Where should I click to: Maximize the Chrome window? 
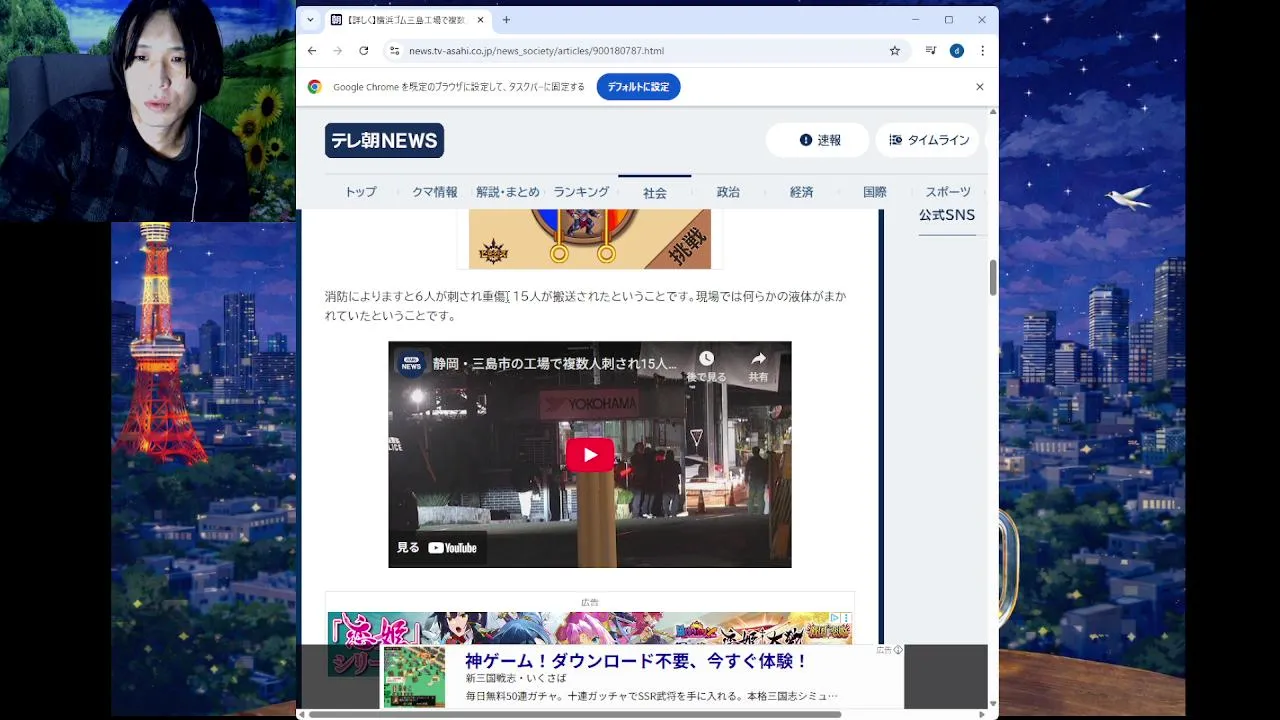(949, 20)
